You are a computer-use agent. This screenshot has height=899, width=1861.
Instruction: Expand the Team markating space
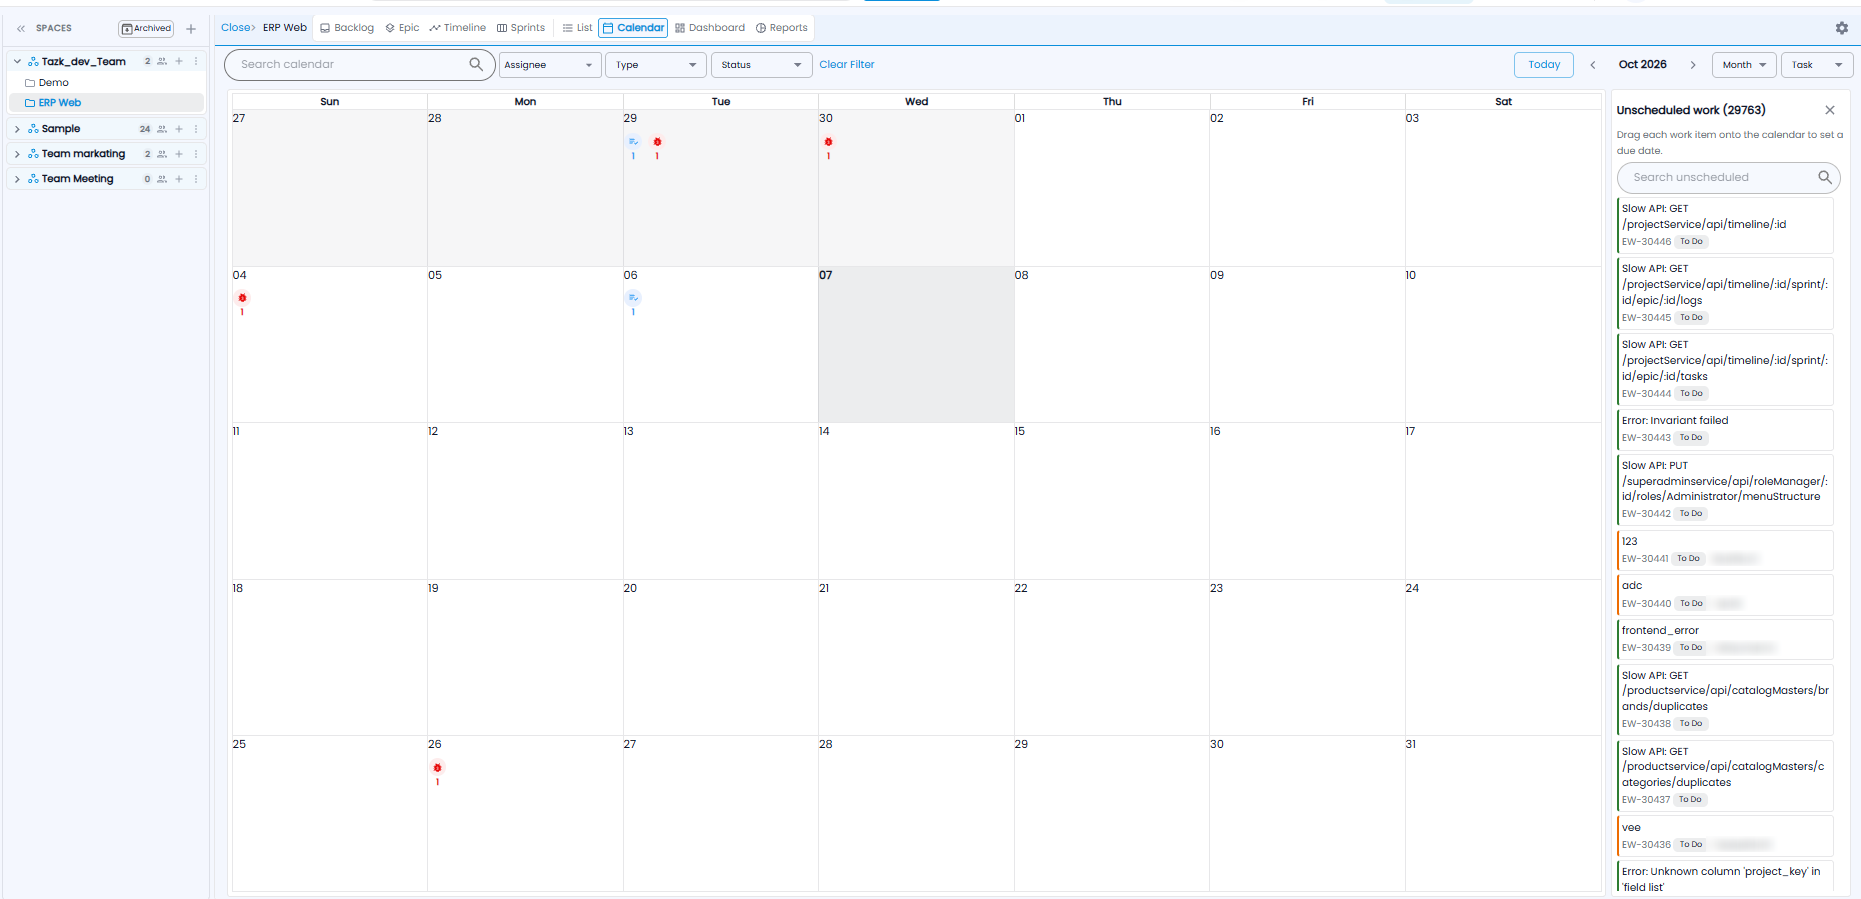click(x=17, y=154)
